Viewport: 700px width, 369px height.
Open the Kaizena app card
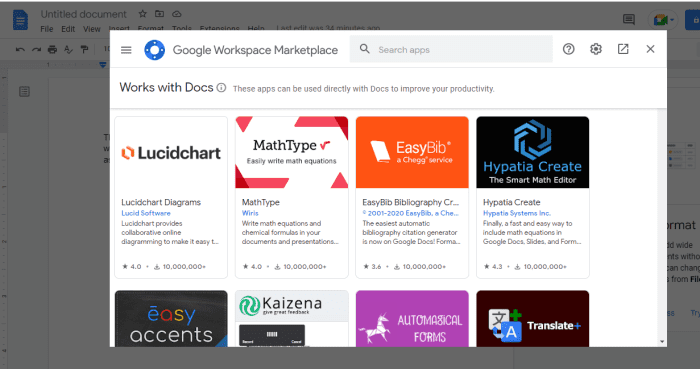click(292, 319)
